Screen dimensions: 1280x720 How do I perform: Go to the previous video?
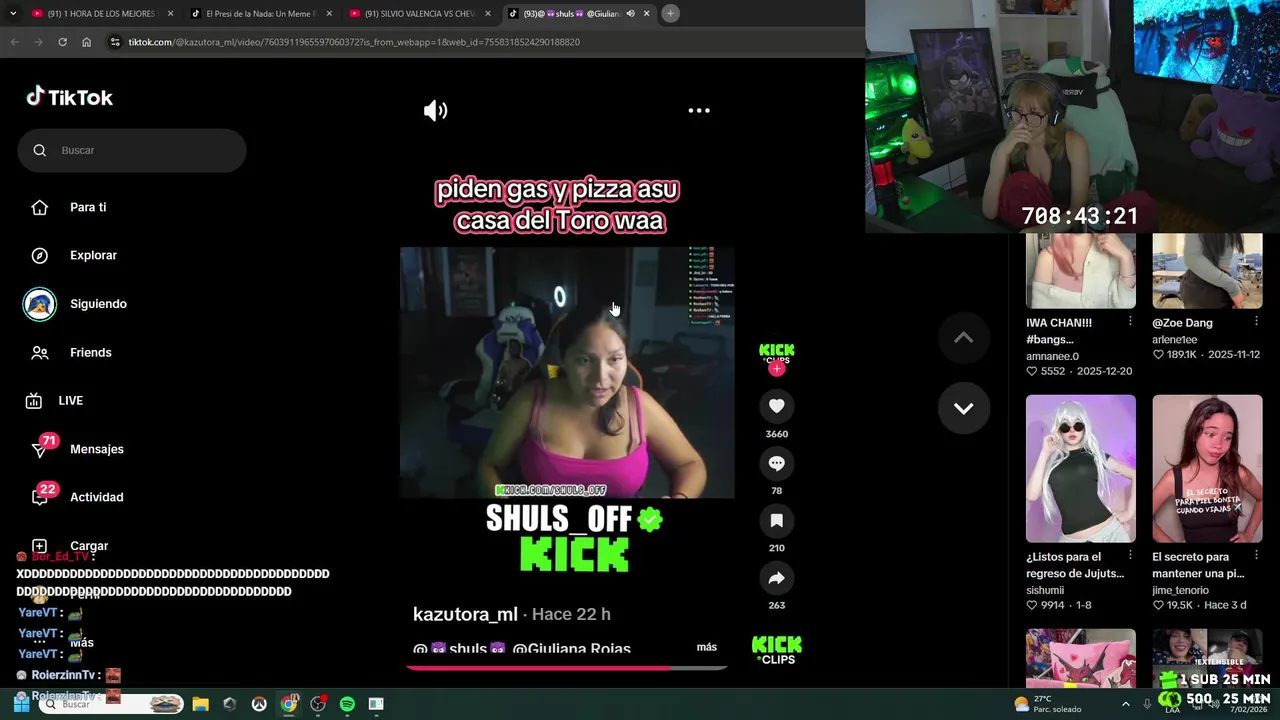[963, 338]
